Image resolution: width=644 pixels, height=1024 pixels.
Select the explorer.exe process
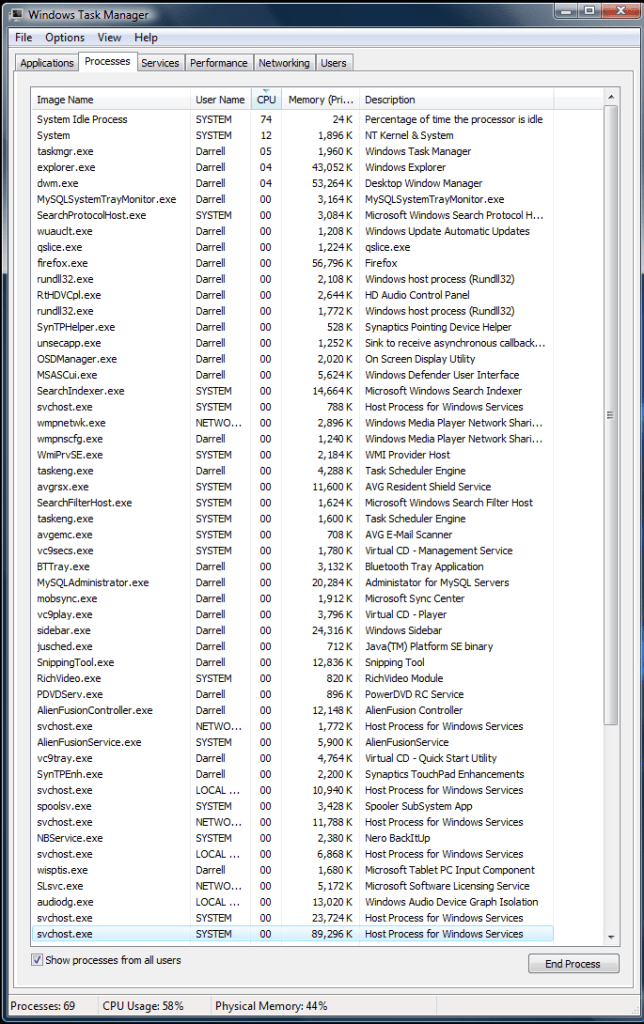click(66, 167)
